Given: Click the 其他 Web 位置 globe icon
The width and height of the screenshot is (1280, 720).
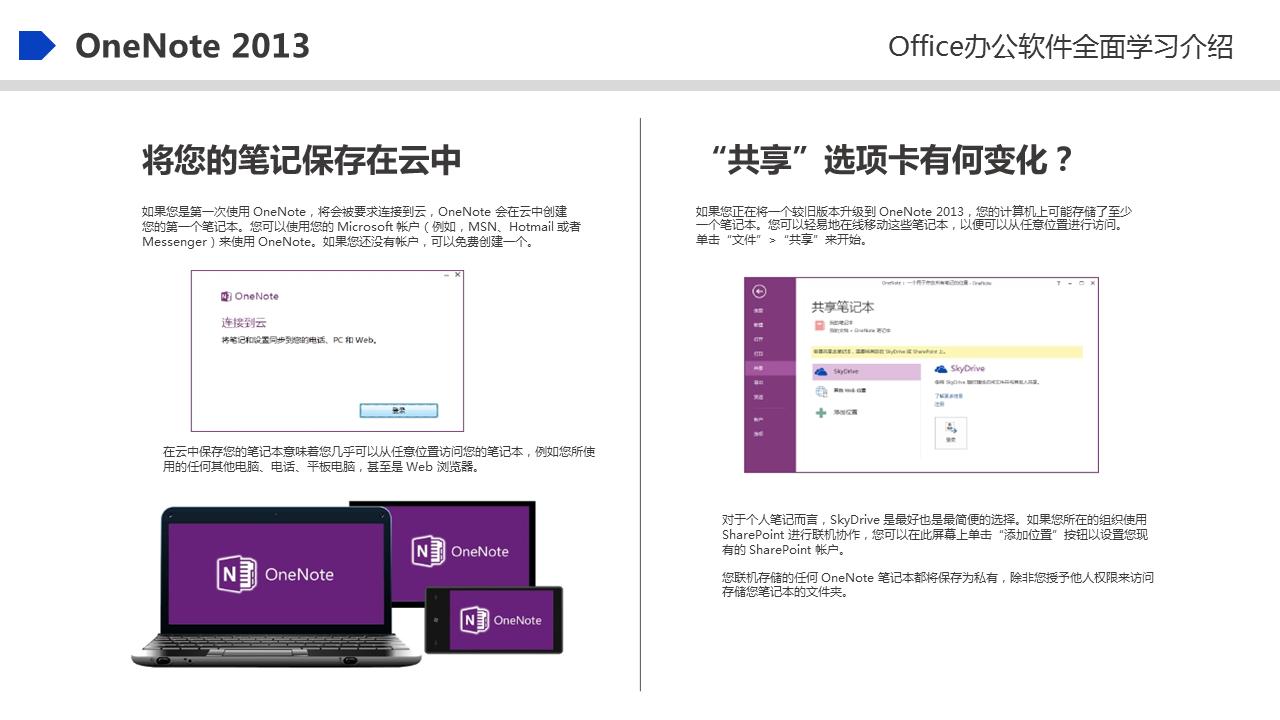Looking at the screenshot, I should [820, 391].
